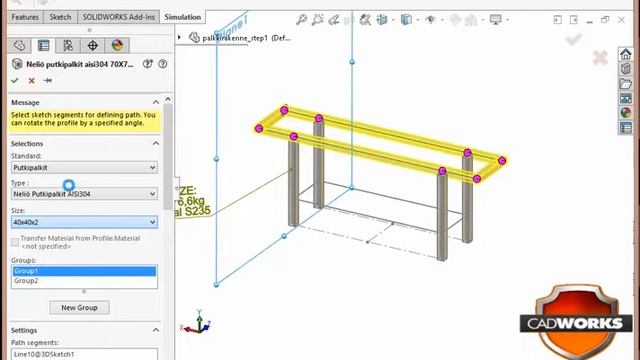Open the Display Style dropdown arrow
Screen dimensions: 640x360
click(x=418, y=20)
